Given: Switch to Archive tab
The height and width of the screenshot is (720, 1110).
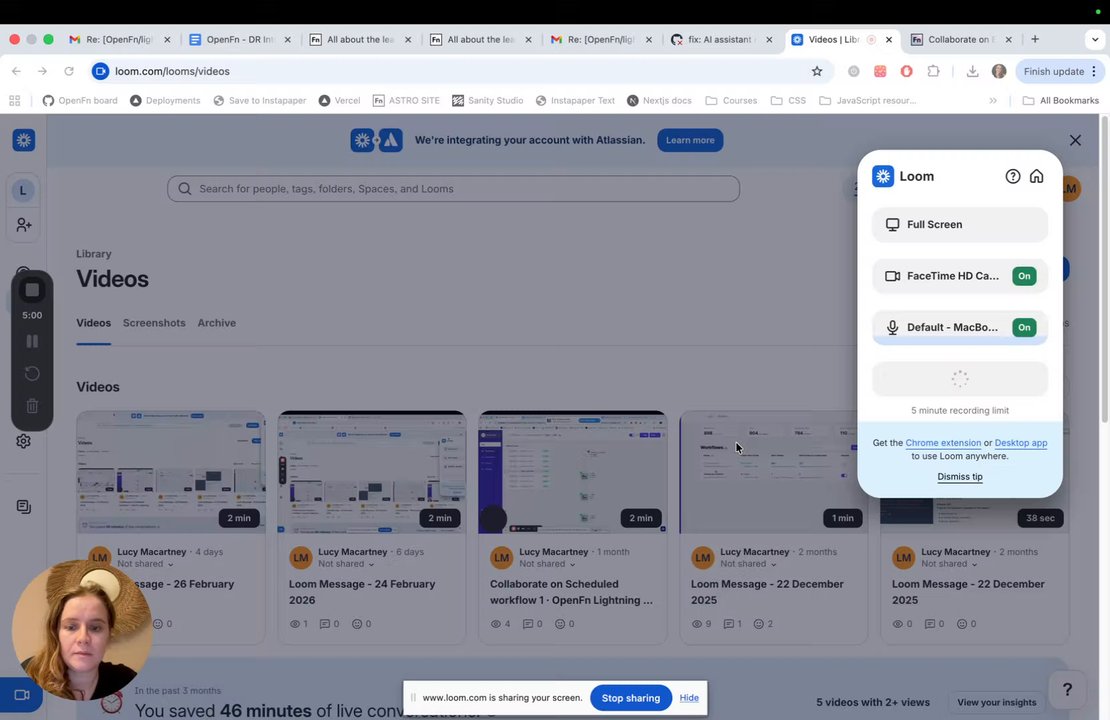Looking at the screenshot, I should 217,323.
